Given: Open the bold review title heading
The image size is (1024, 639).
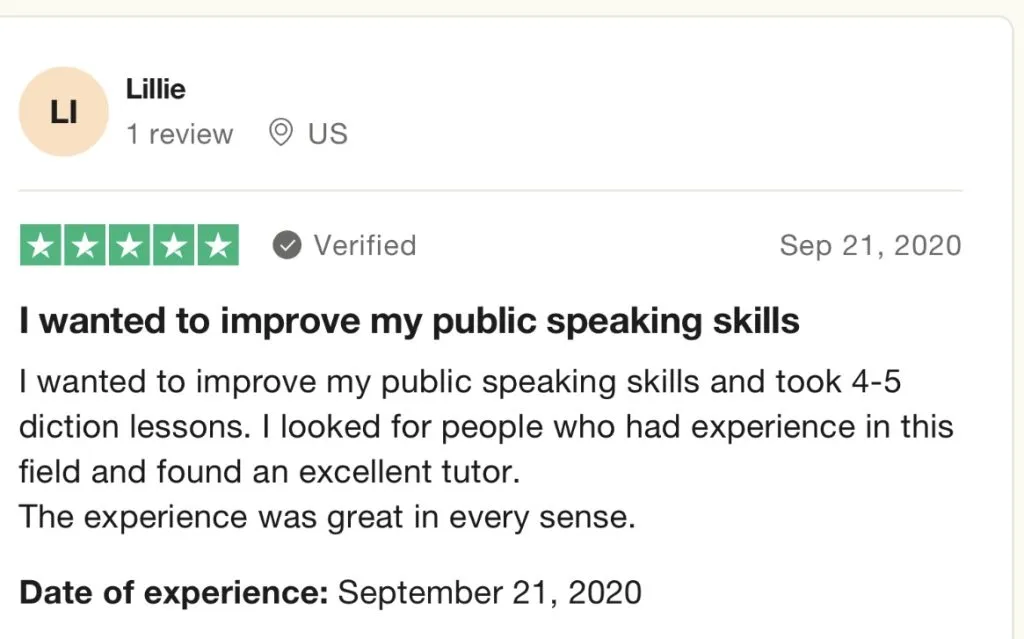Looking at the screenshot, I should point(409,321).
